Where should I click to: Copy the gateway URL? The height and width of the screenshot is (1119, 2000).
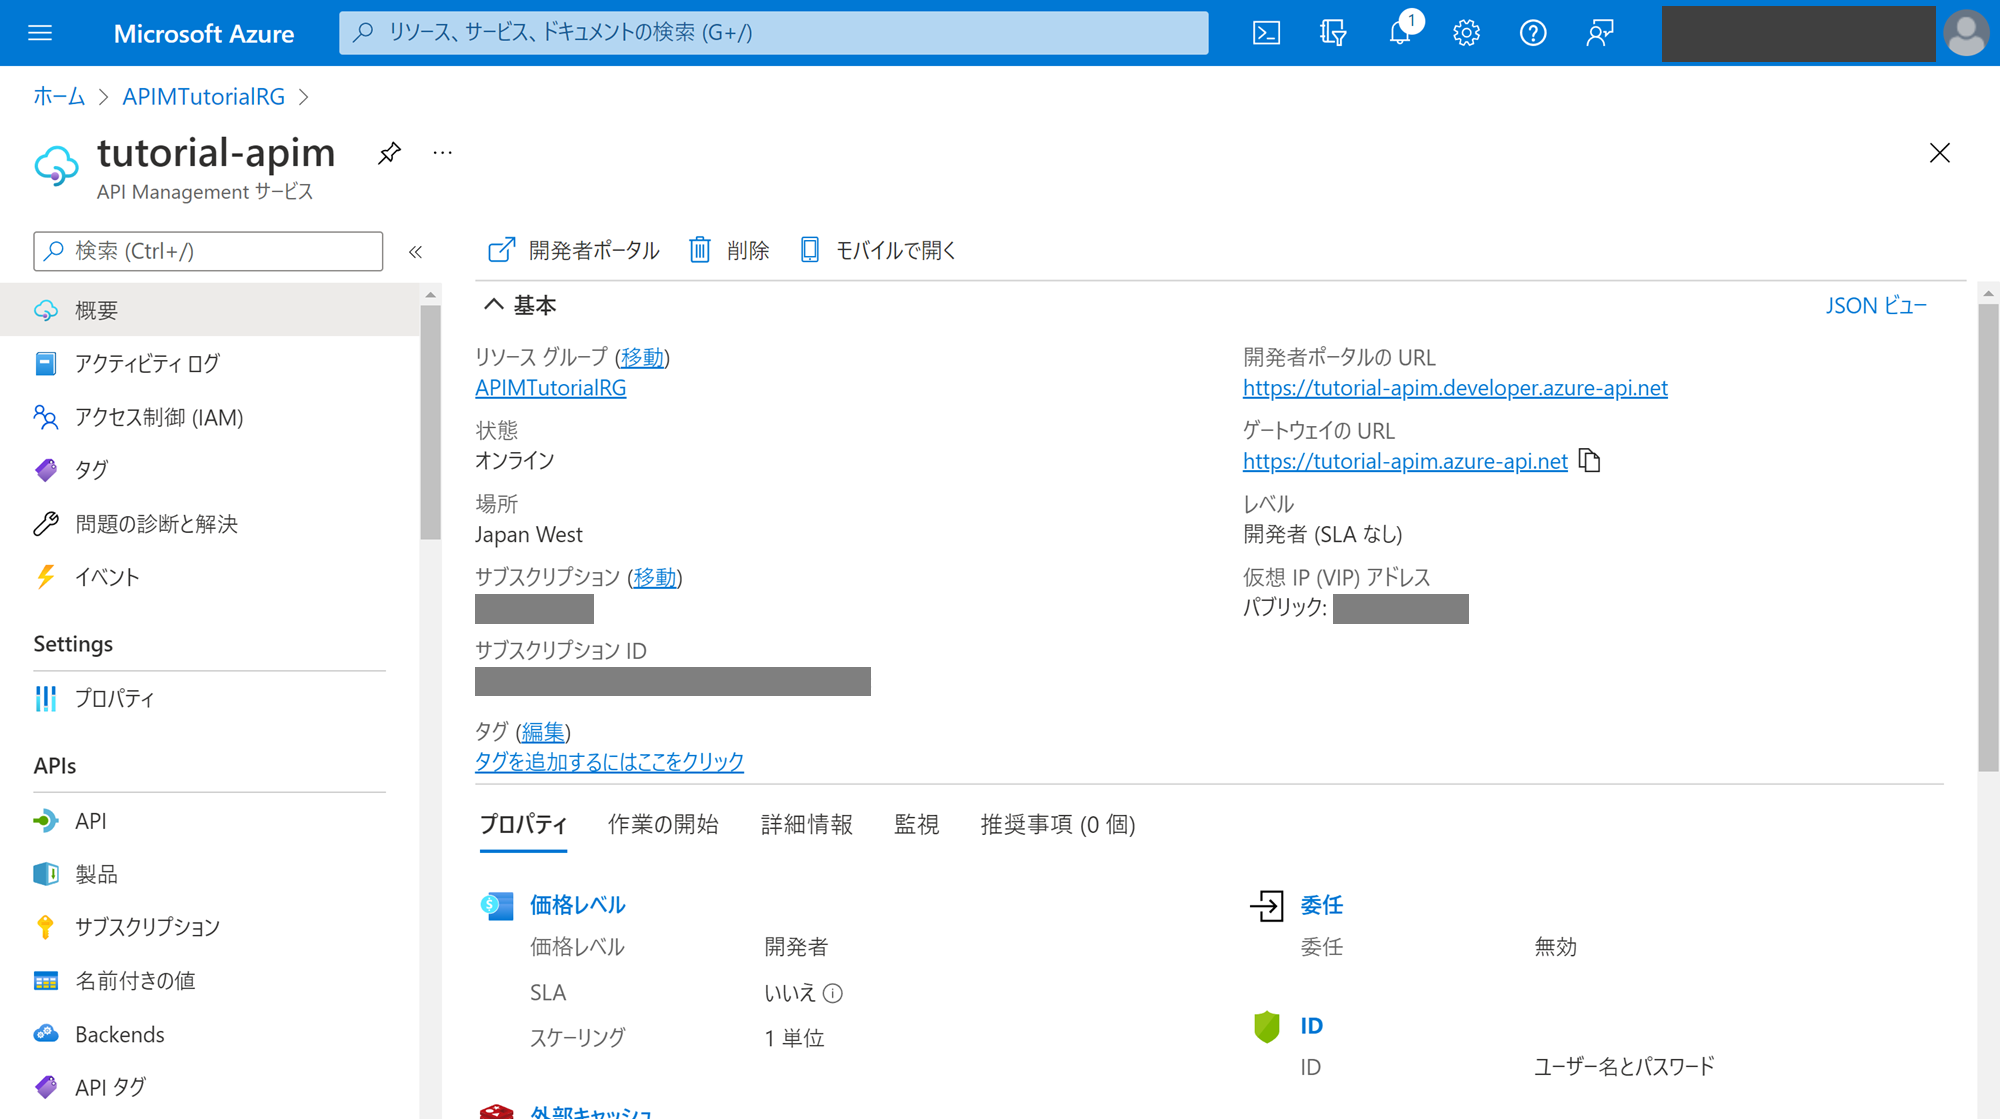(1590, 460)
